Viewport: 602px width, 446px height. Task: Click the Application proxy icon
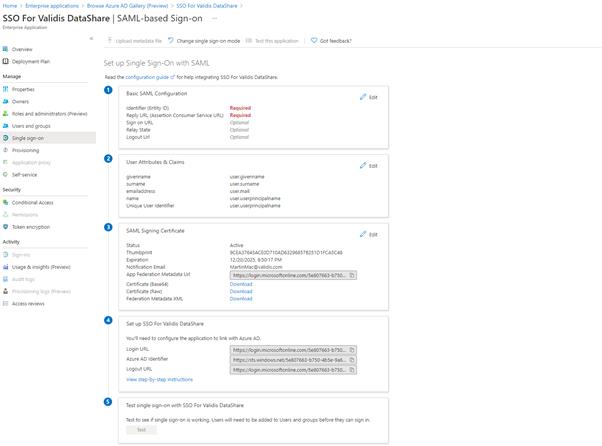5,162
